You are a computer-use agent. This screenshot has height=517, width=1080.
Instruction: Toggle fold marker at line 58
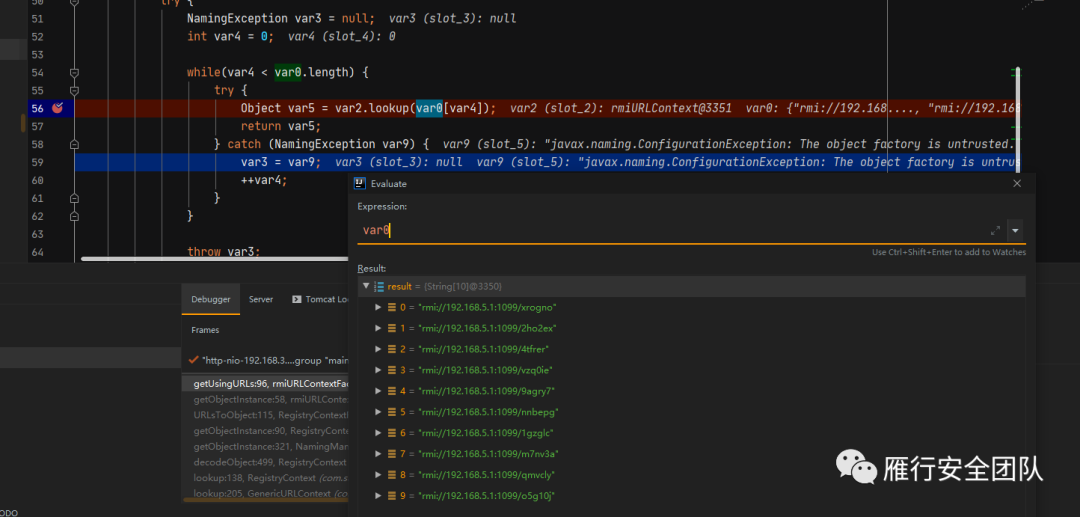click(x=74, y=144)
